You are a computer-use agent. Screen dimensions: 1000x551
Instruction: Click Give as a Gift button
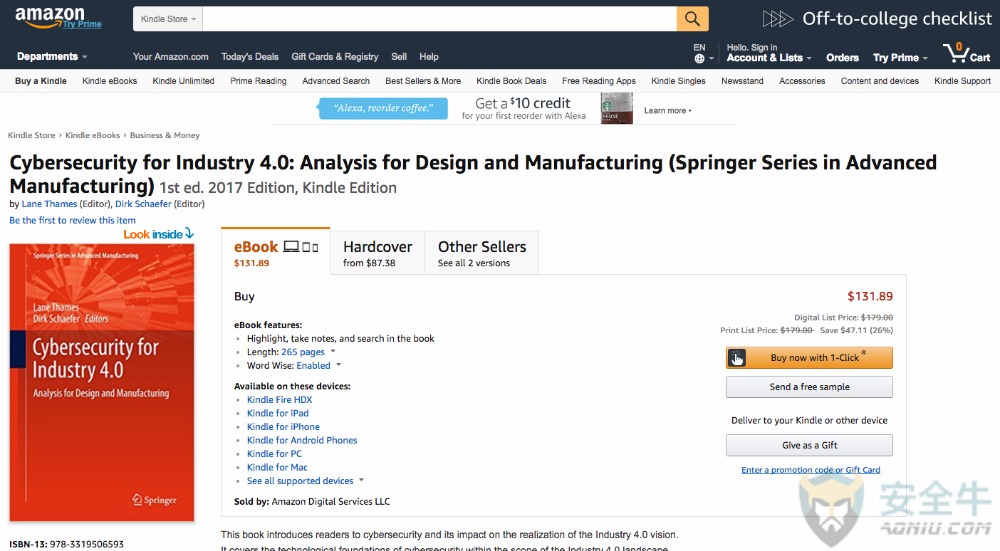(x=809, y=445)
